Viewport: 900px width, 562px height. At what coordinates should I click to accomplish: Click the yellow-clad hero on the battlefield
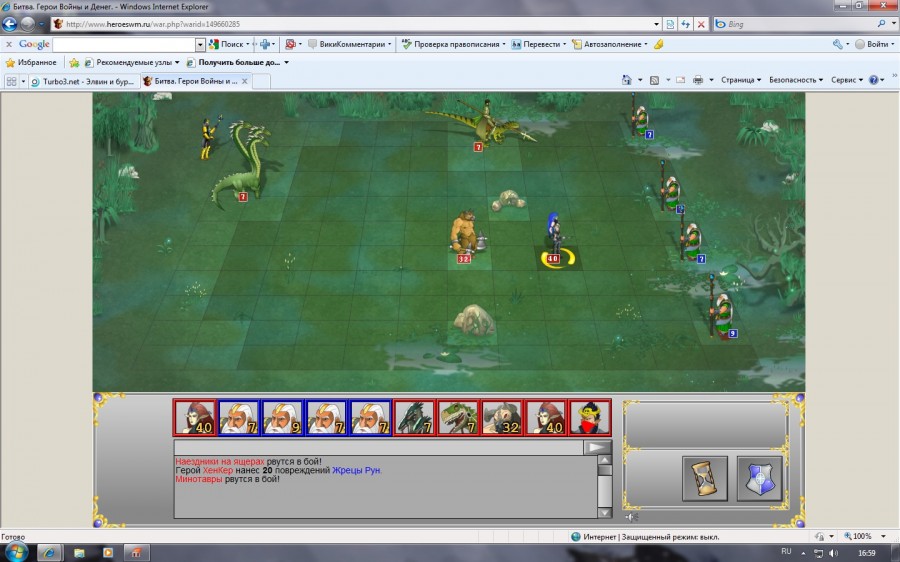coord(210,137)
